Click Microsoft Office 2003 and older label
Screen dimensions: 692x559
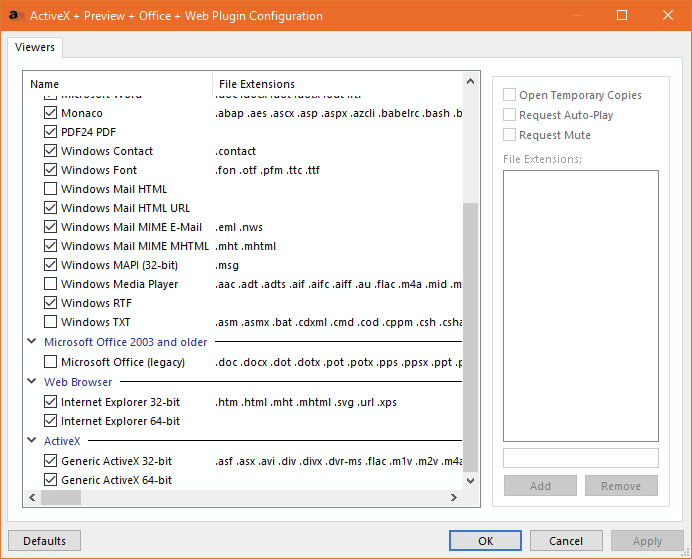(125, 342)
